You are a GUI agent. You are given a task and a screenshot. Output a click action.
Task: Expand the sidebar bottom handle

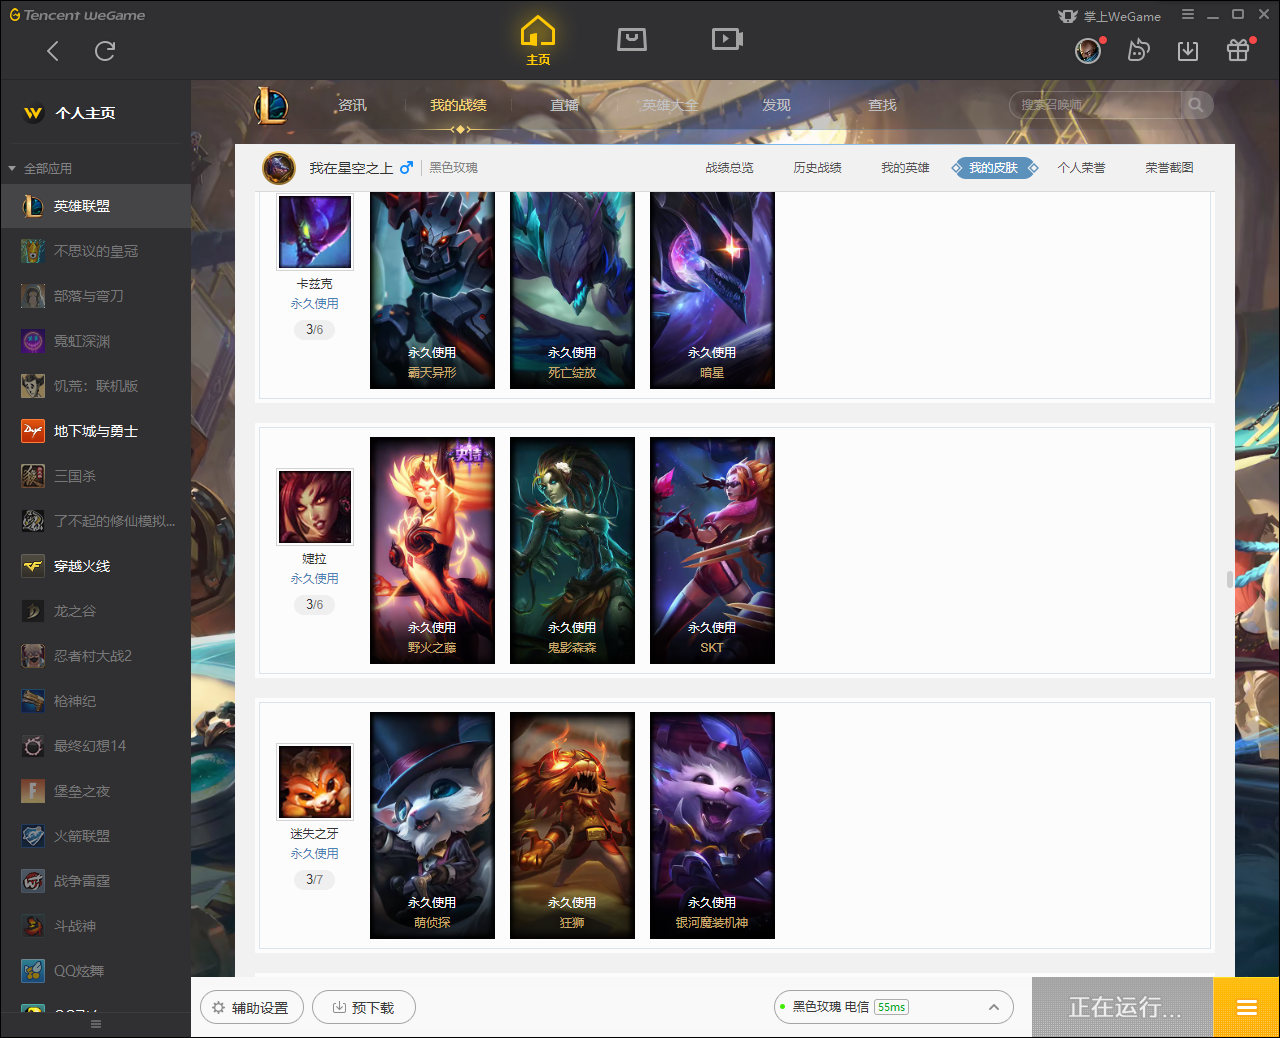96,1024
